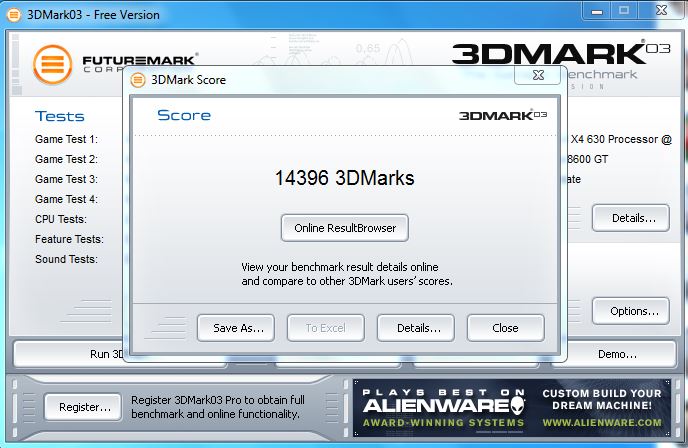The image size is (688, 448).
Task: Open Details... in the 3DMark Score dialog
Action: click(416, 328)
